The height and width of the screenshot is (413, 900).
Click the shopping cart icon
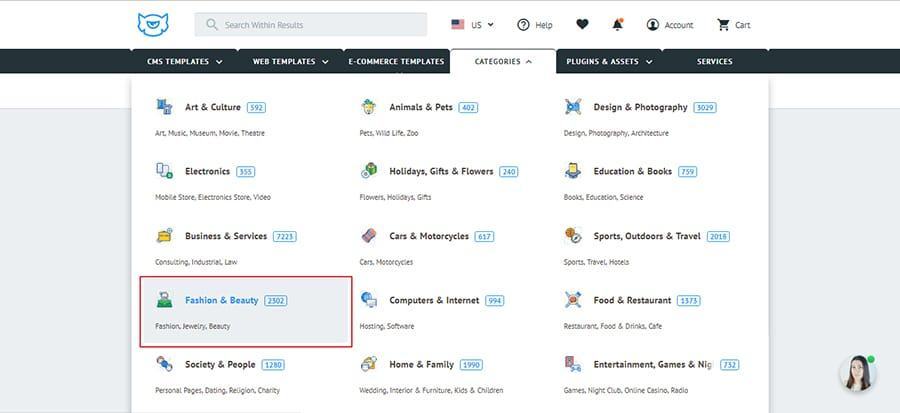[723, 25]
